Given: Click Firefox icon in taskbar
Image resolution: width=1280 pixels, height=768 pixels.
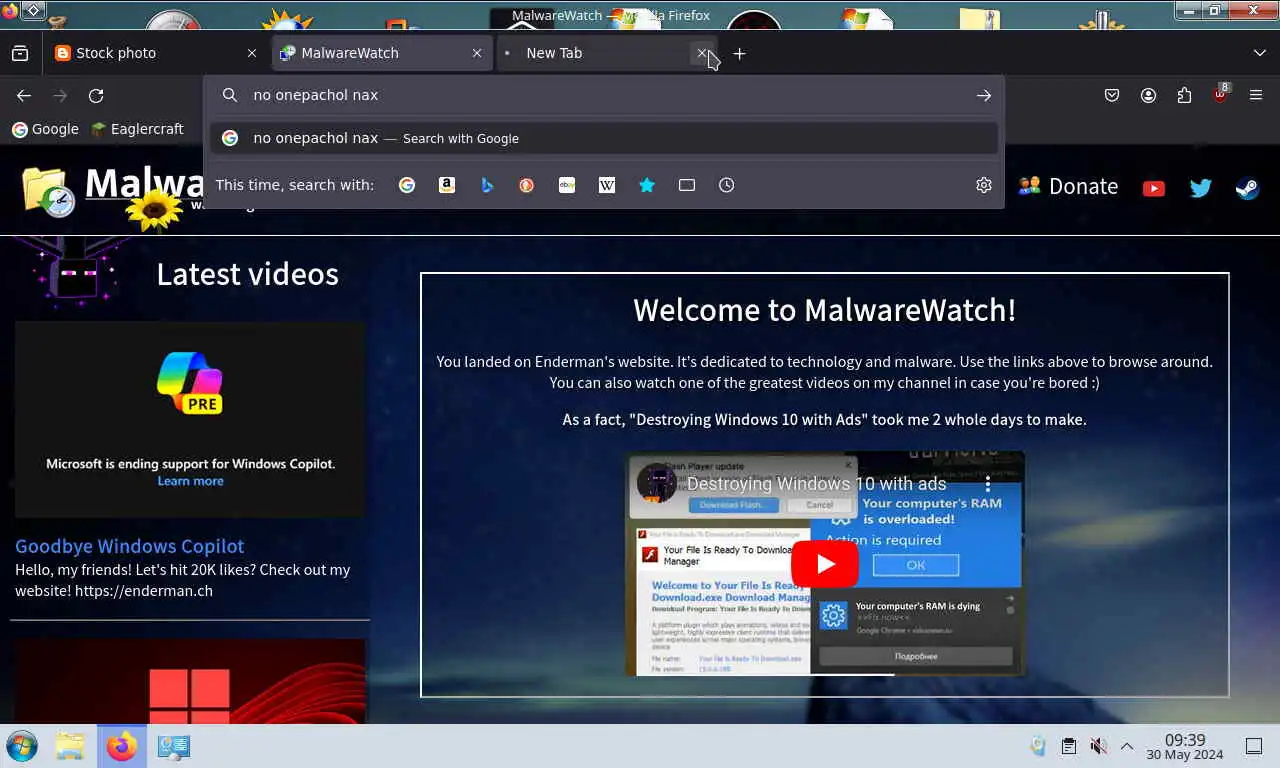Looking at the screenshot, I should pyautogui.click(x=122, y=746).
